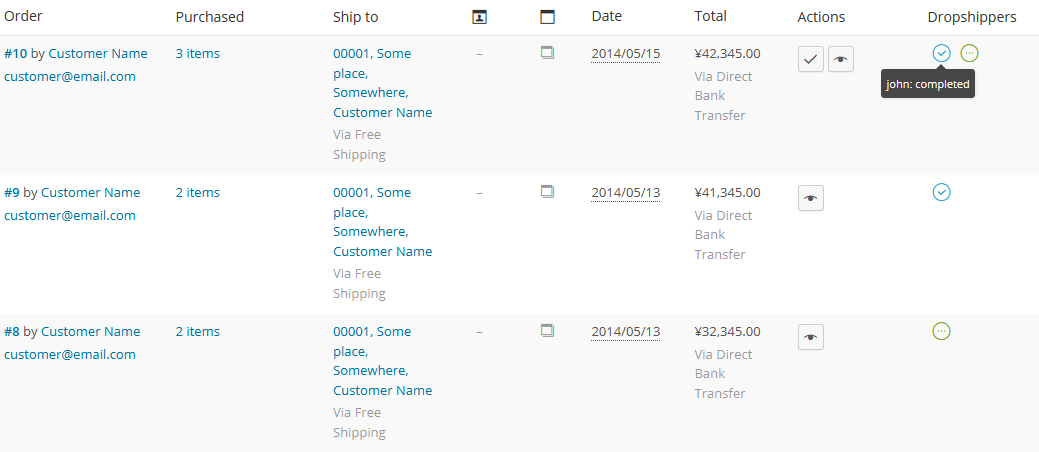This screenshot has height=452, width=1039.
Task: Click blue completed dropshipper icon on order #9
Action: click(941, 192)
